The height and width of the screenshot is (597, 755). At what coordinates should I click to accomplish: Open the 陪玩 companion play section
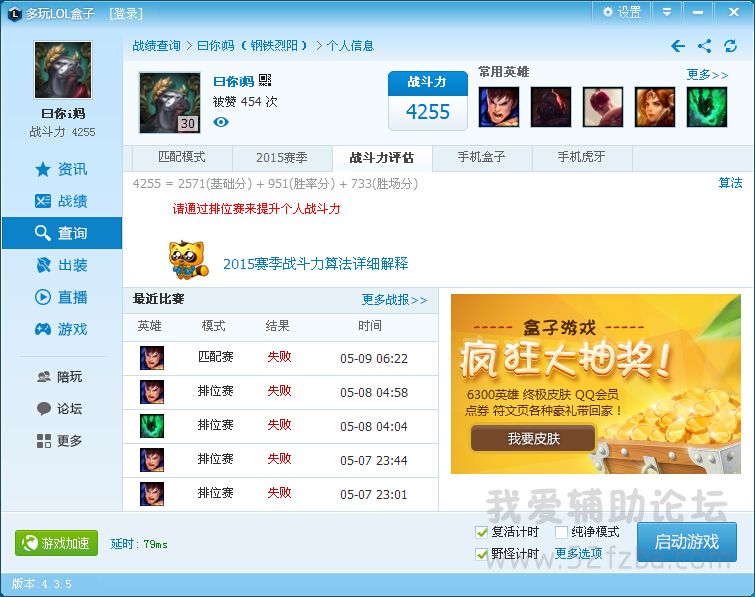click(x=60, y=376)
